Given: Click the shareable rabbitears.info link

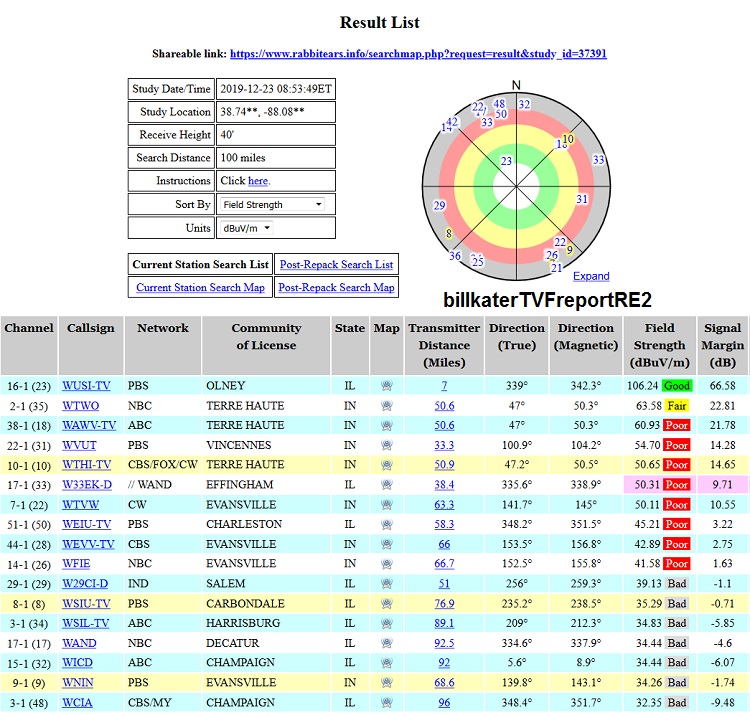Looking at the screenshot, I should coord(418,54).
